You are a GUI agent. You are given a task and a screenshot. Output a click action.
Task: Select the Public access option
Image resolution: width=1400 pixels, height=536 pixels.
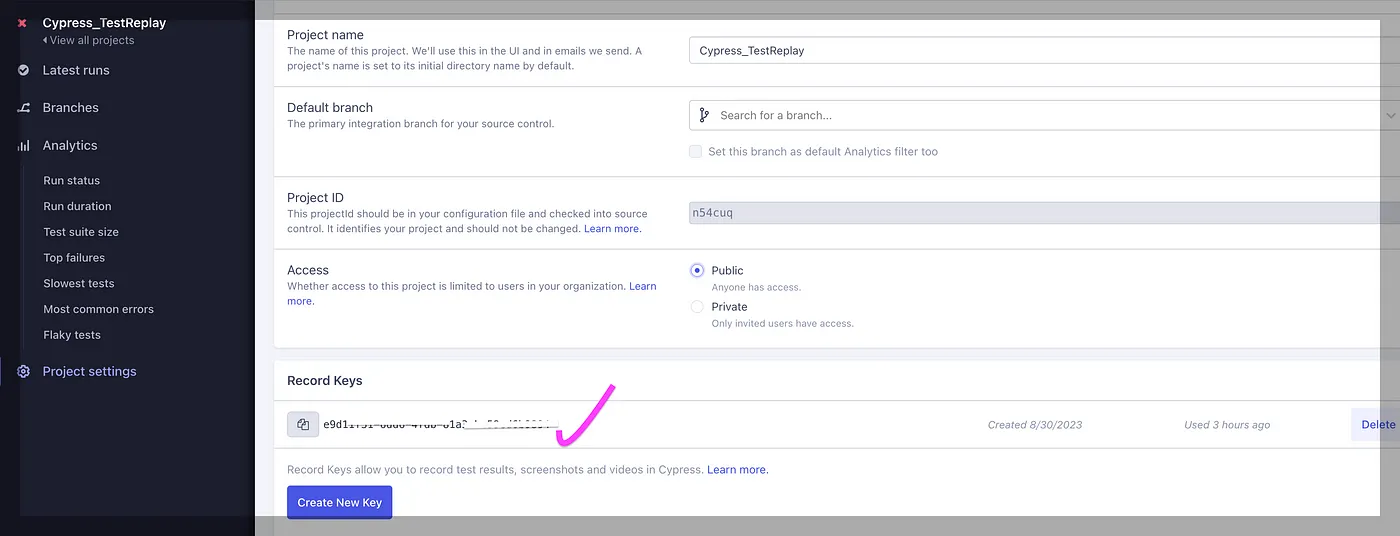tap(697, 271)
